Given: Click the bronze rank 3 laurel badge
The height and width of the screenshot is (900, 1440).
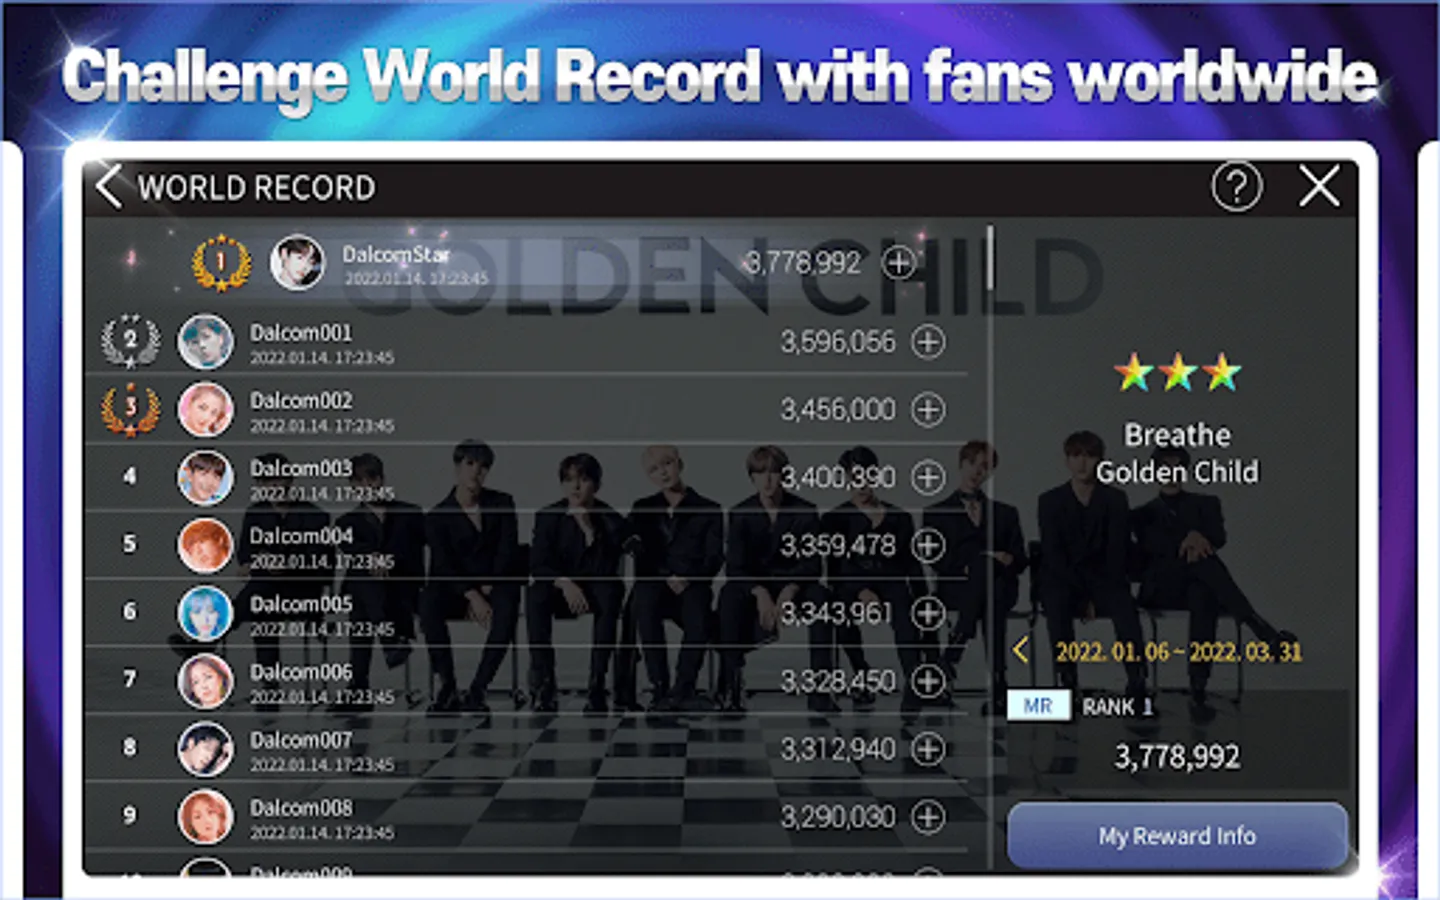Looking at the screenshot, I should pos(130,409).
